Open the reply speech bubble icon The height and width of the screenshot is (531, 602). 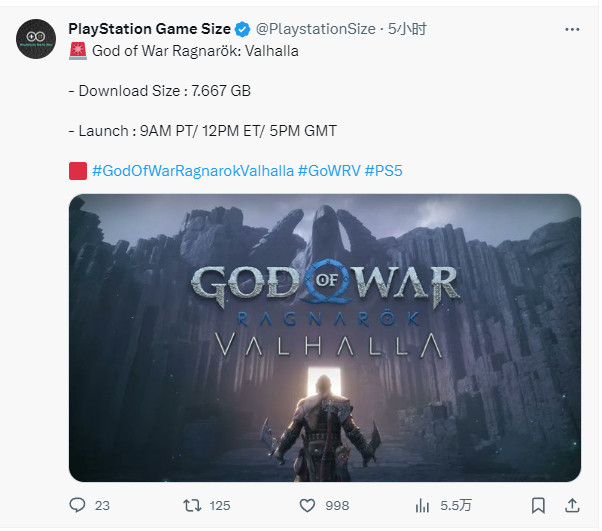tap(77, 505)
